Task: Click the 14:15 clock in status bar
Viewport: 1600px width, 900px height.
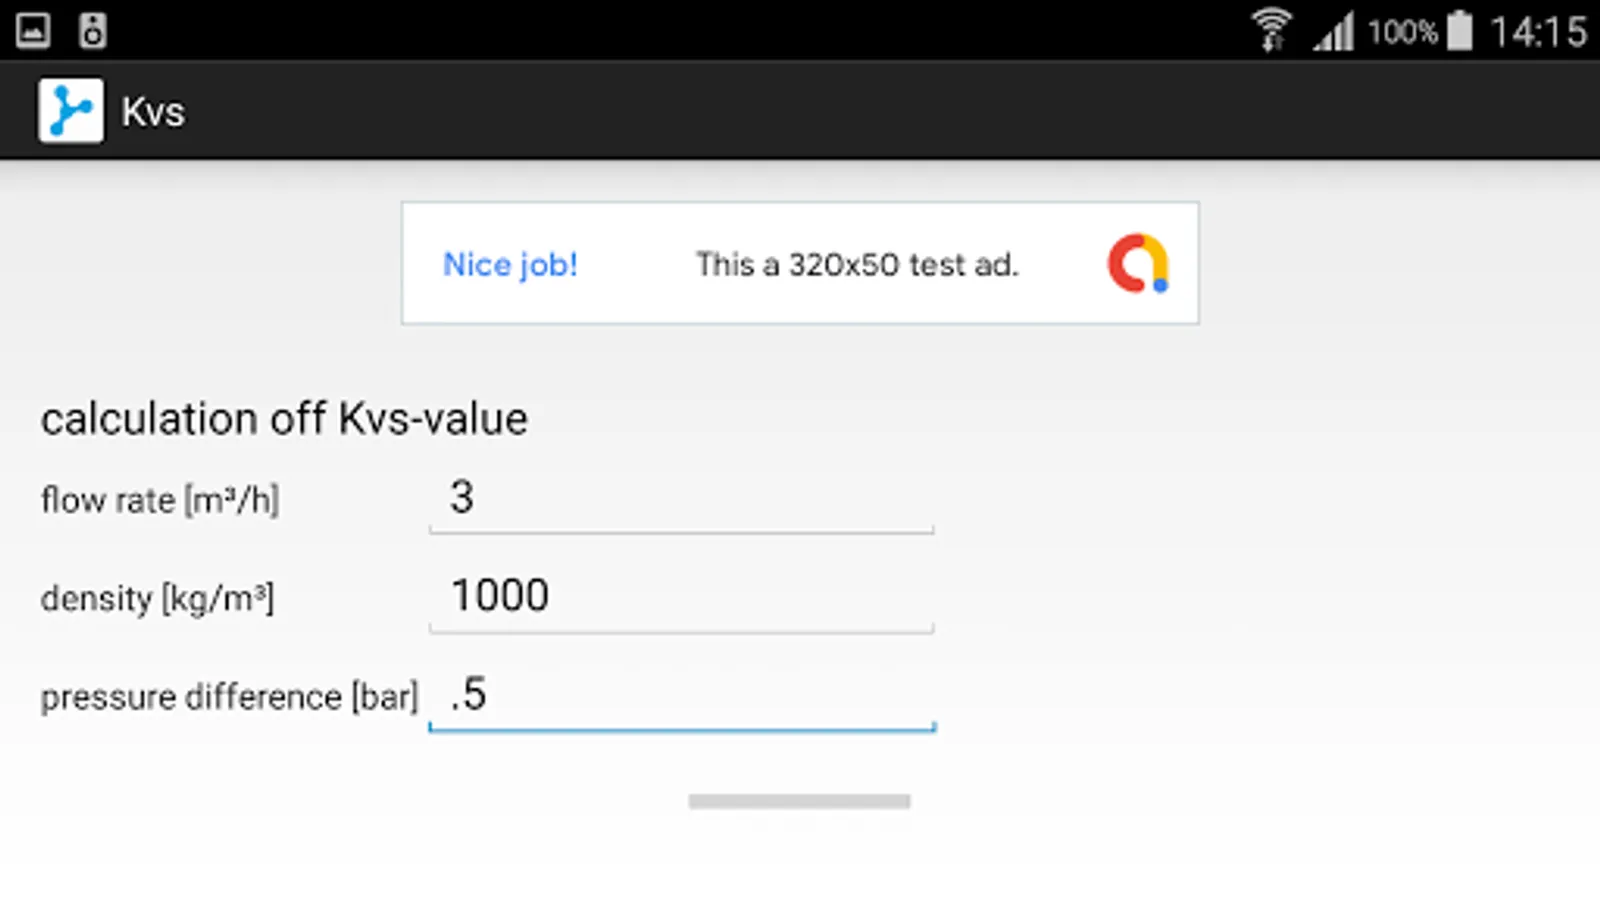Action: [1538, 32]
